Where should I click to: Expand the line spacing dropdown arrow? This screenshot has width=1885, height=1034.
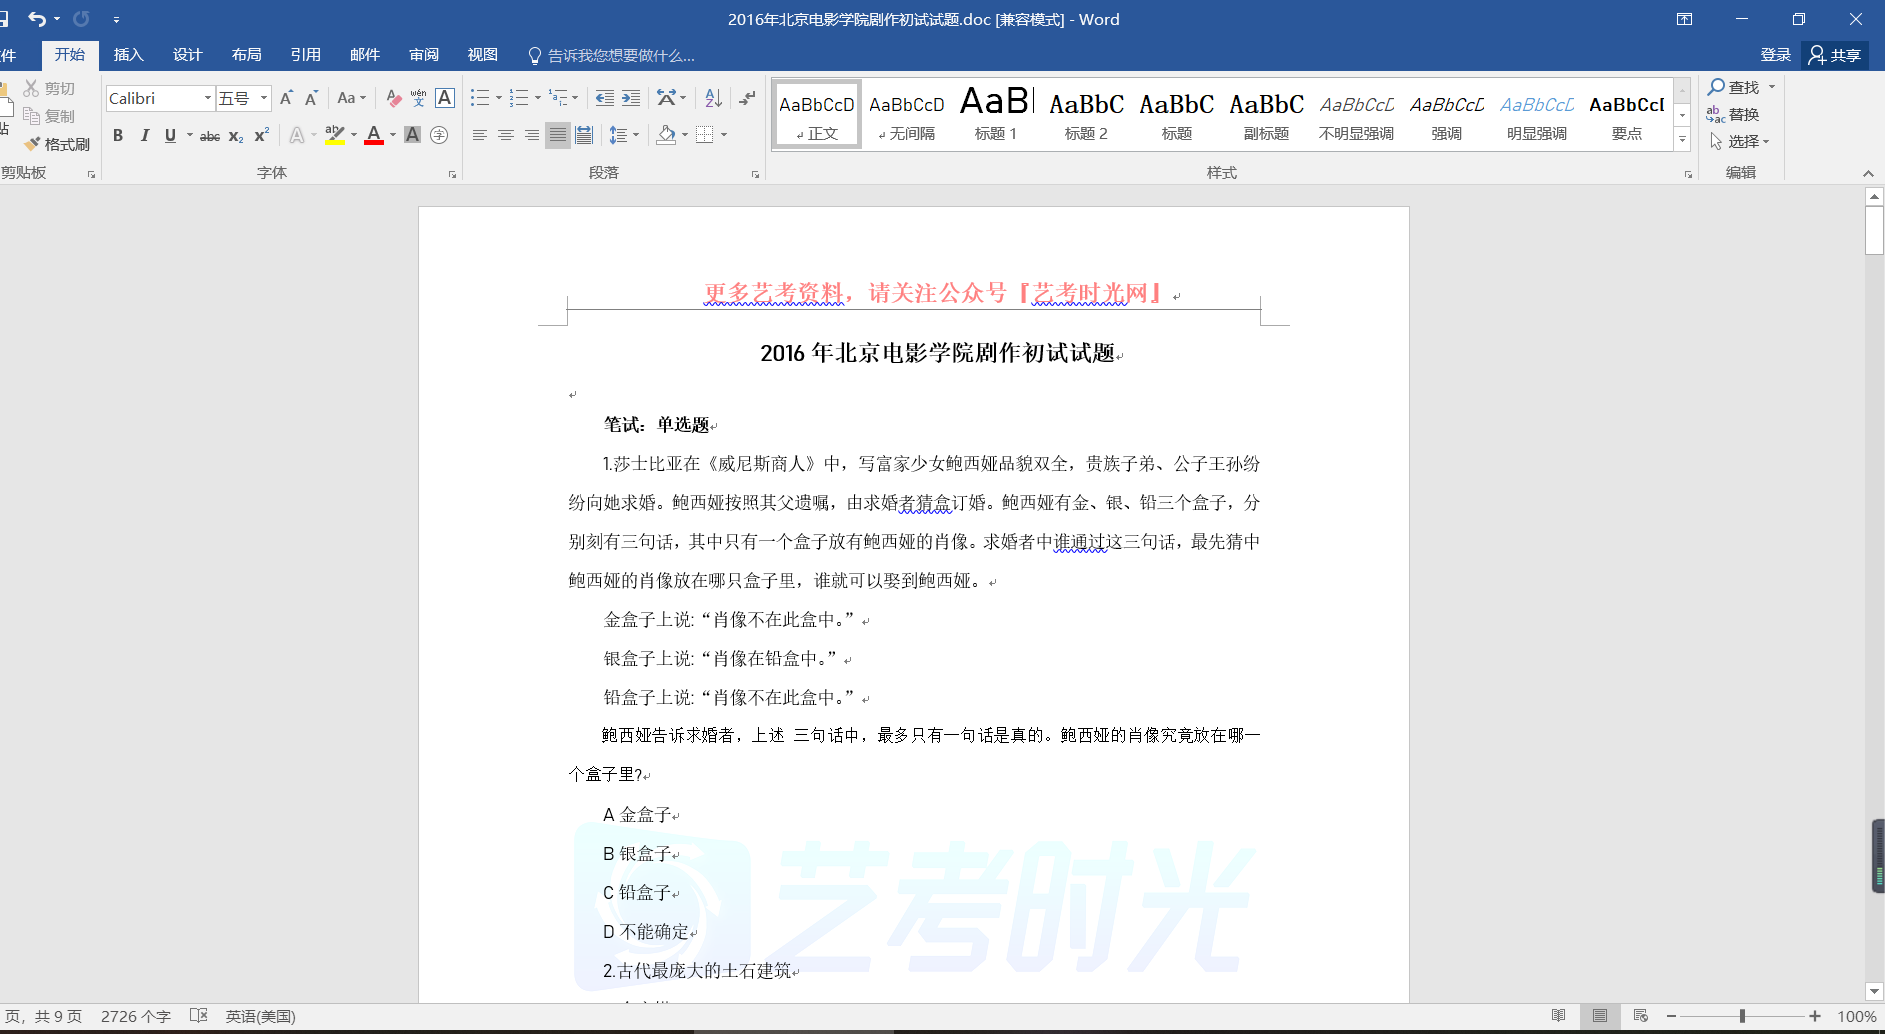(636, 135)
